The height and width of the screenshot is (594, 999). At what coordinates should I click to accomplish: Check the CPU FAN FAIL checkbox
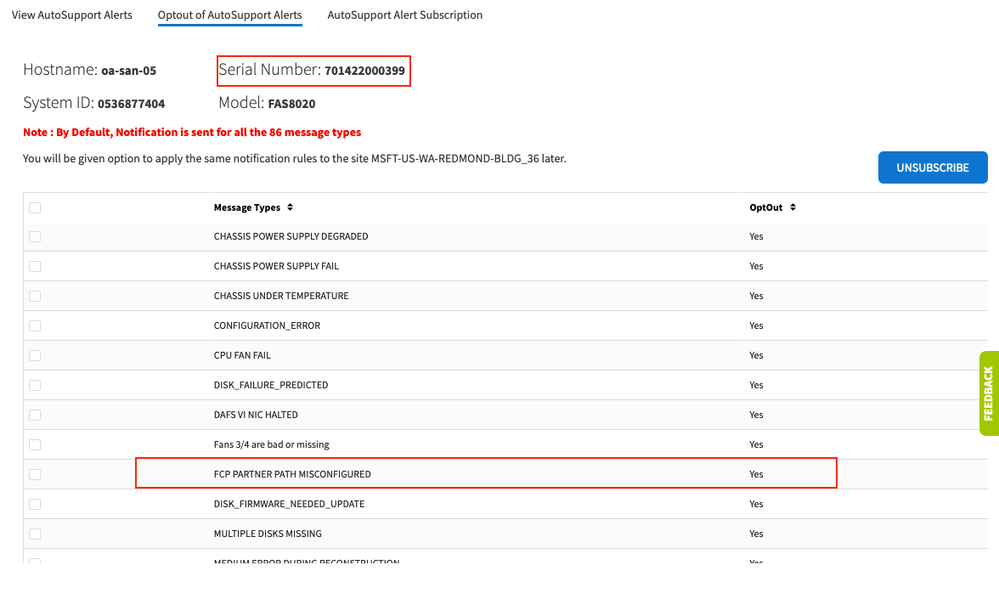pyautogui.click(x=35, y=355)
